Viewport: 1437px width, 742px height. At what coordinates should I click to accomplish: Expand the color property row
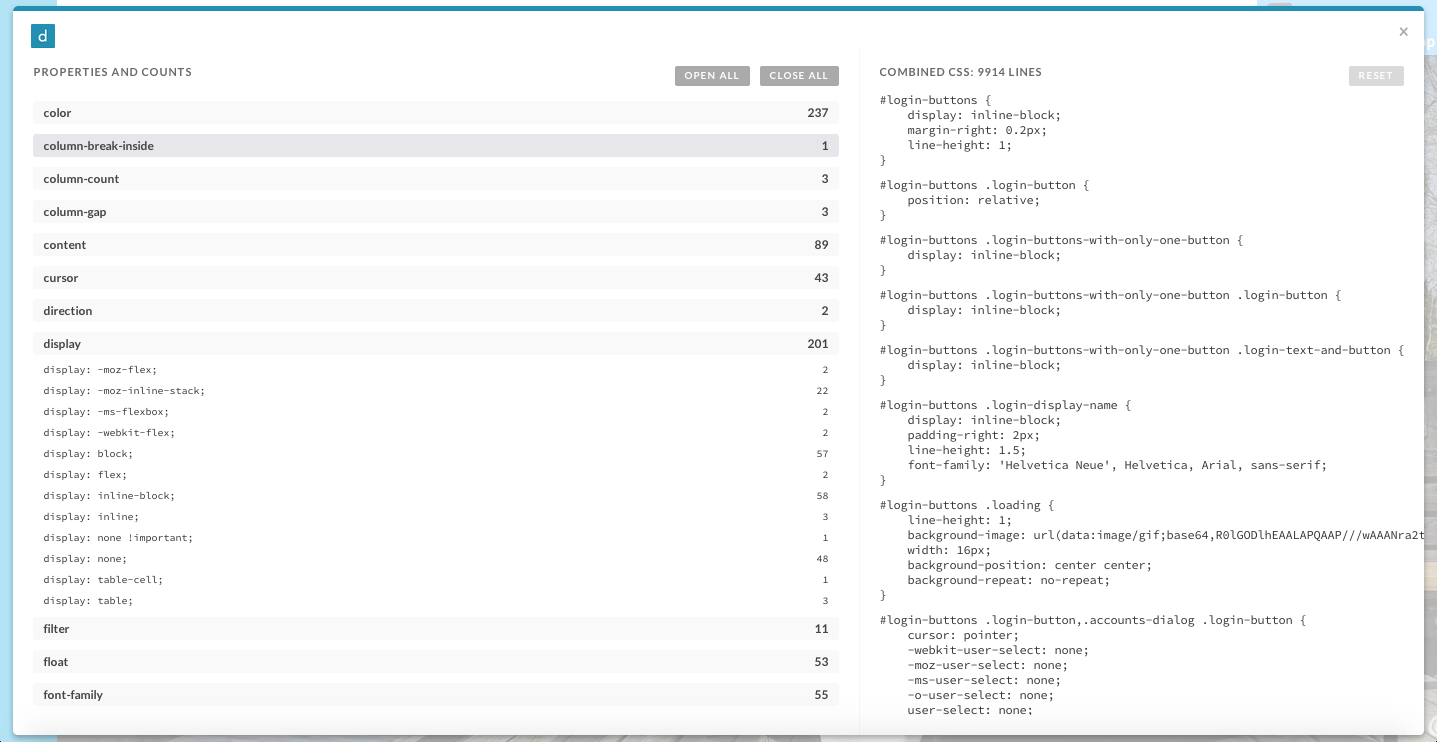[x=436, y=113]
